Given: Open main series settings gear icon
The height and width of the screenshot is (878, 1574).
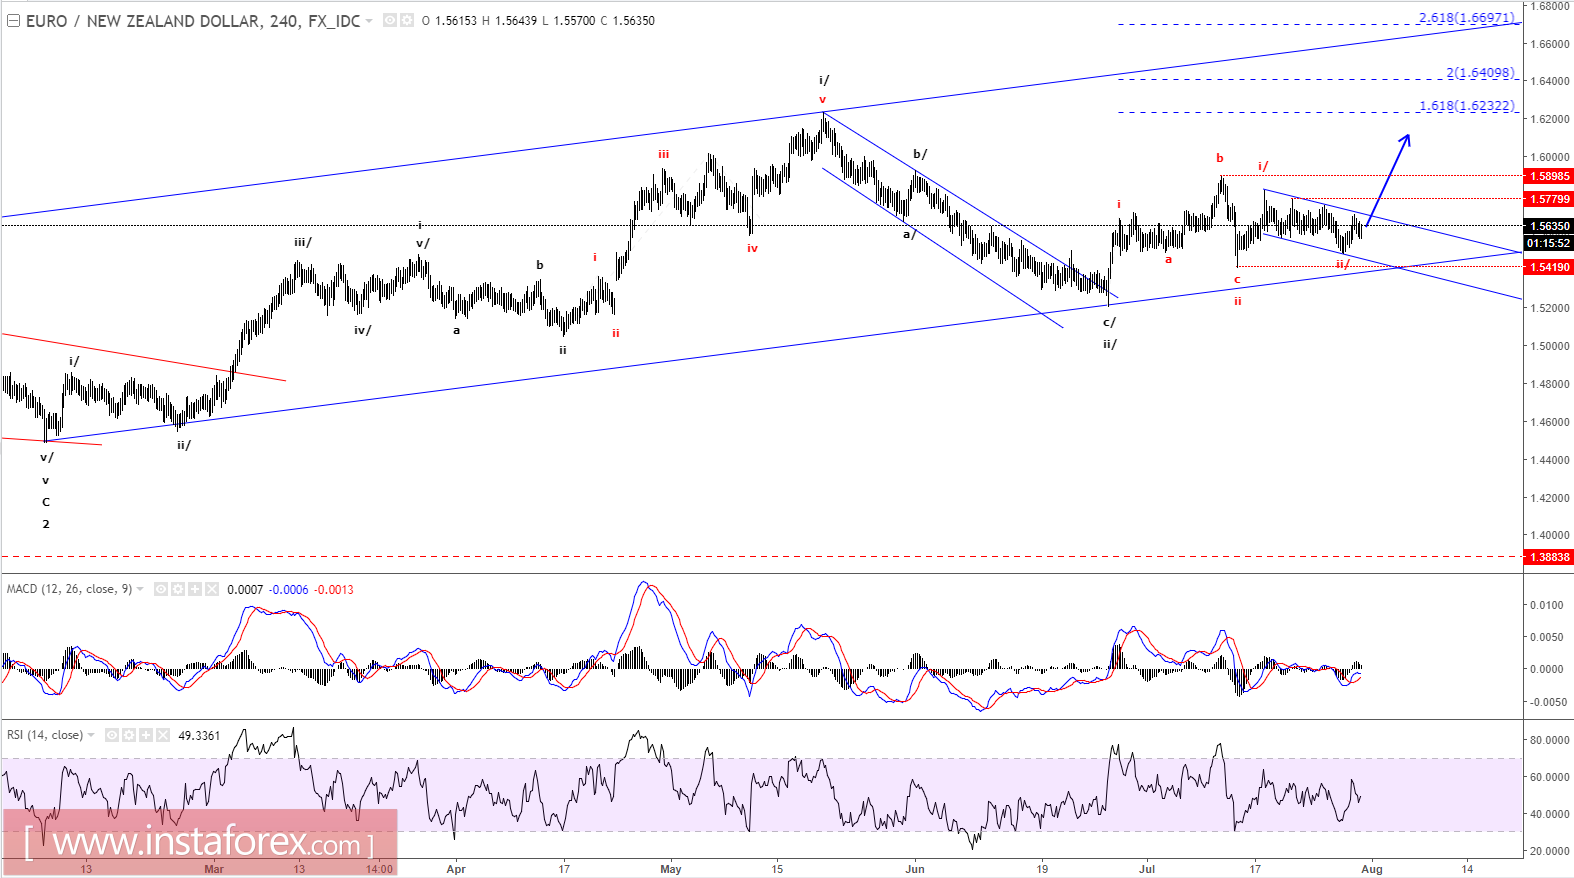Looking at the screenshot, I should pos(407,20).
